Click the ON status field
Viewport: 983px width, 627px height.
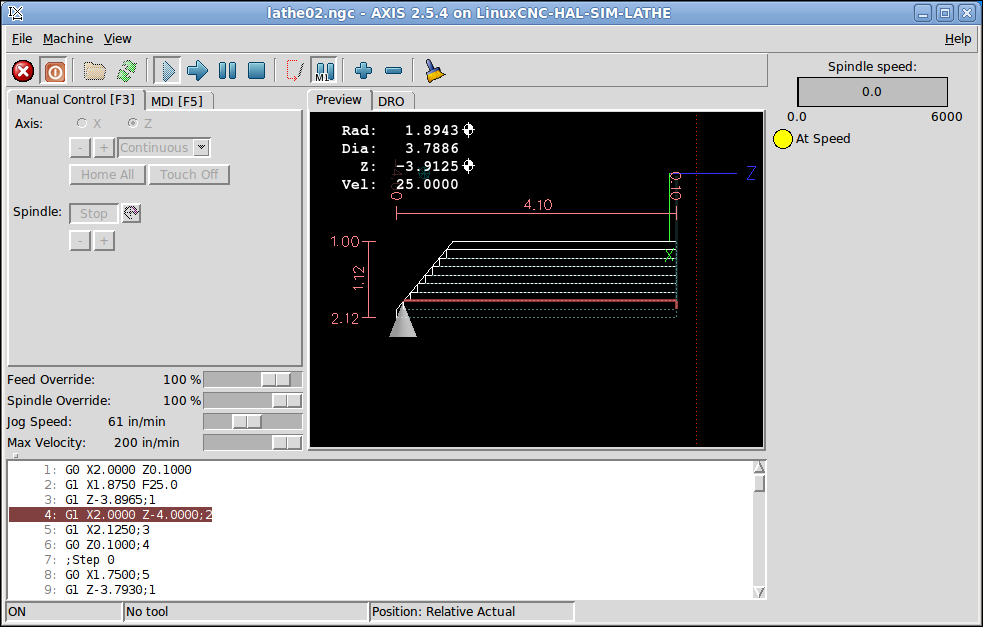click(x=64, y=612)
